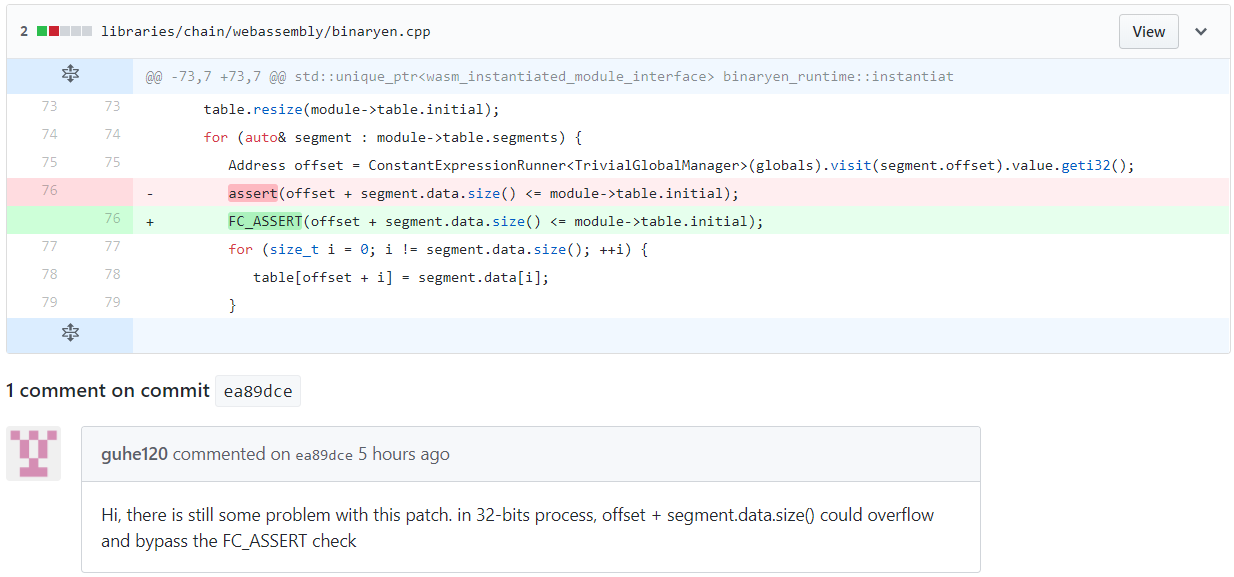Click the ea89dce commit hash badge
The width and height of the screenshot is (1234, 577).
258,391
